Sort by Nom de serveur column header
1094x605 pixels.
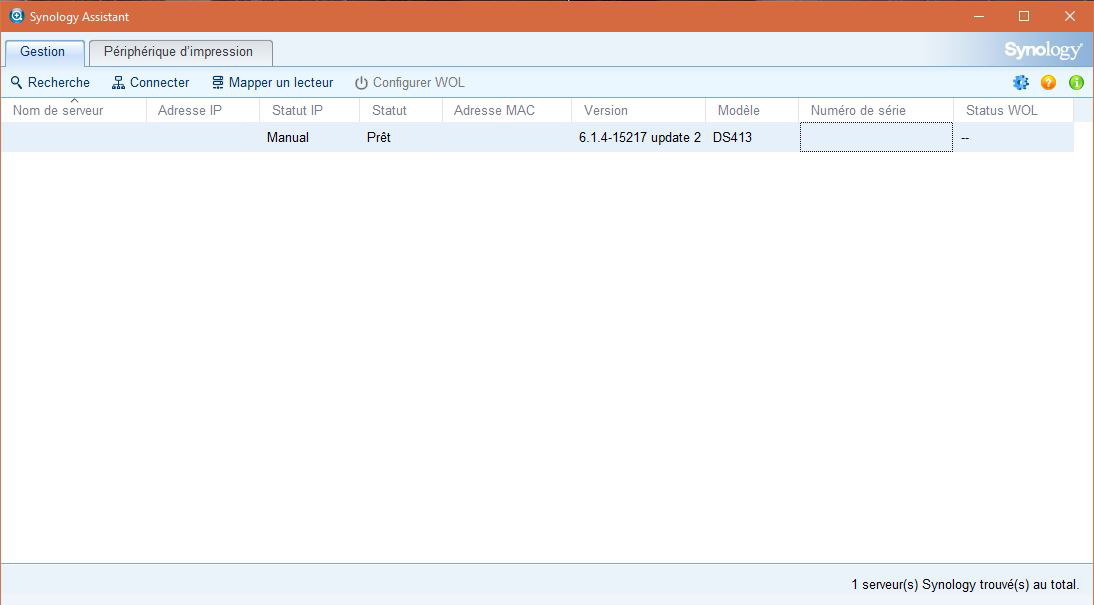[74, 110]
